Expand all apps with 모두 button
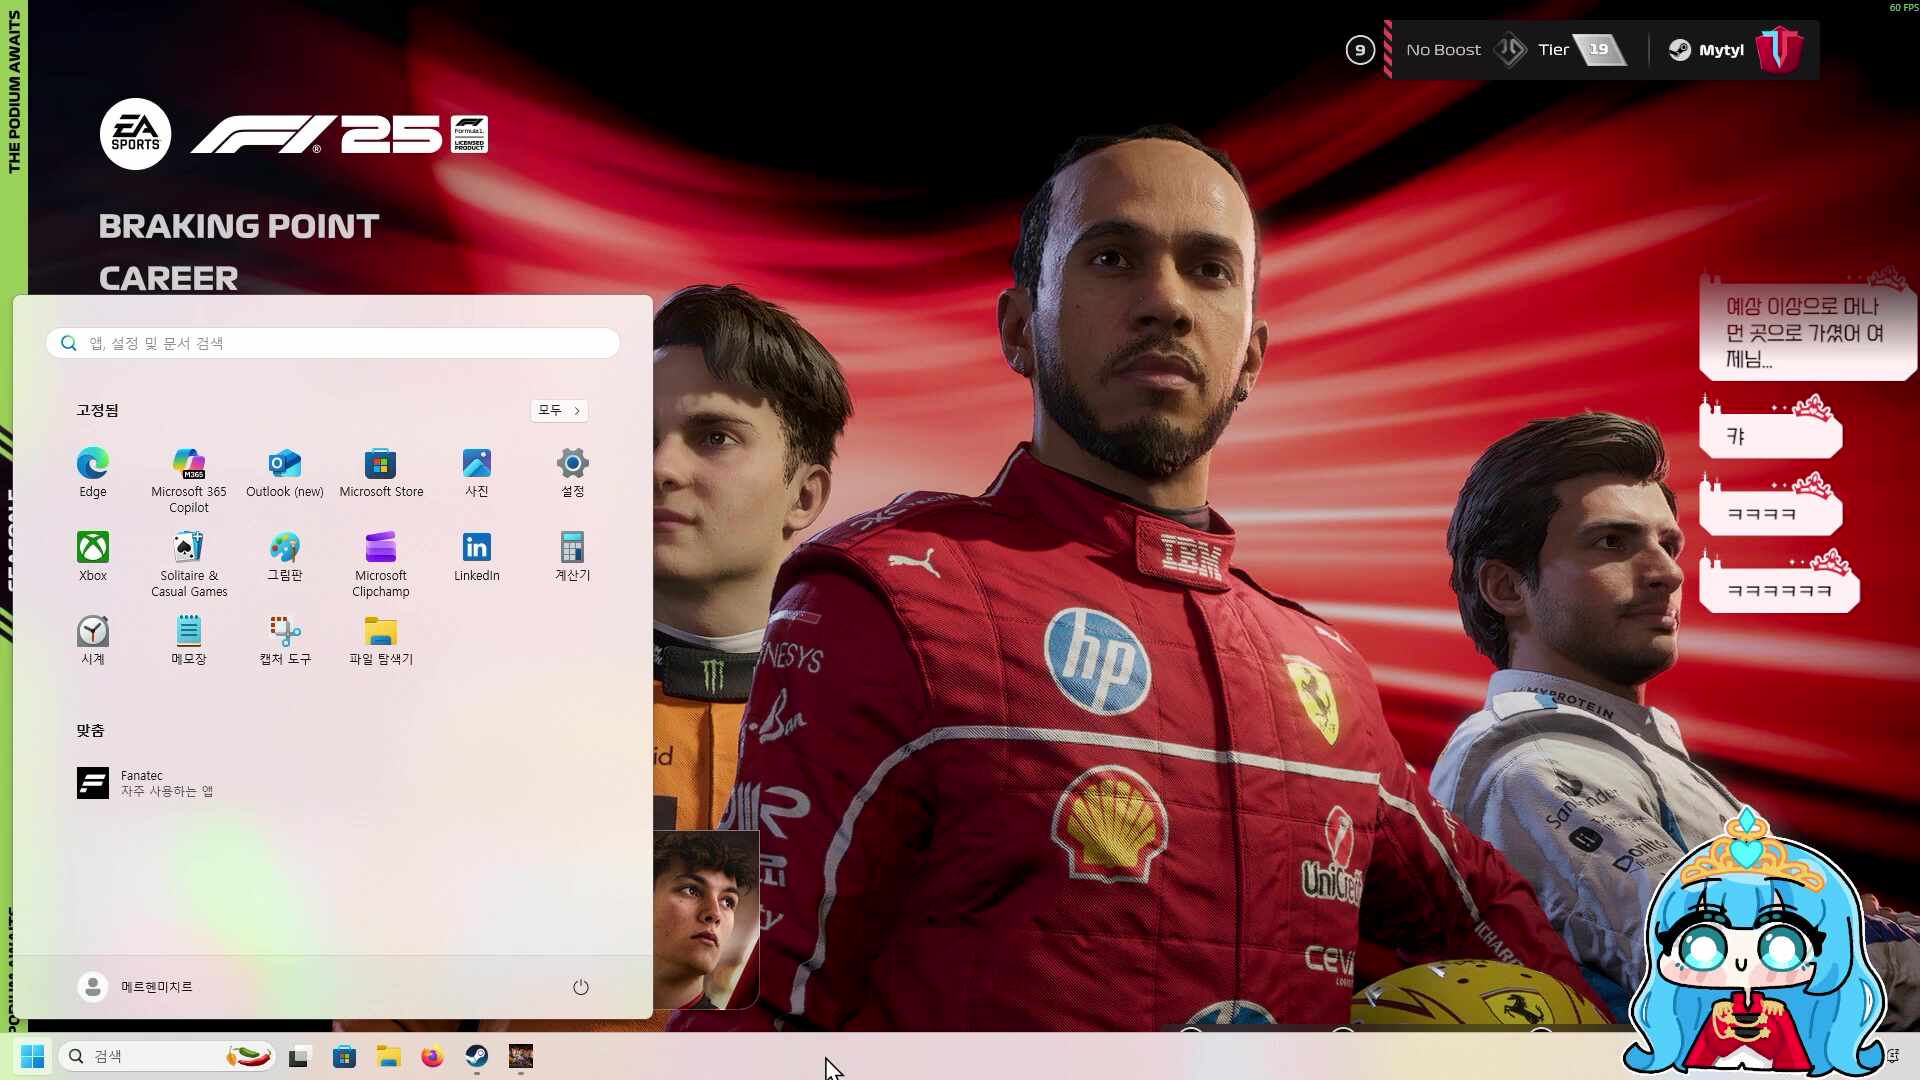The height and width of the screenshot is (1080, 1920). coord(559,410)
